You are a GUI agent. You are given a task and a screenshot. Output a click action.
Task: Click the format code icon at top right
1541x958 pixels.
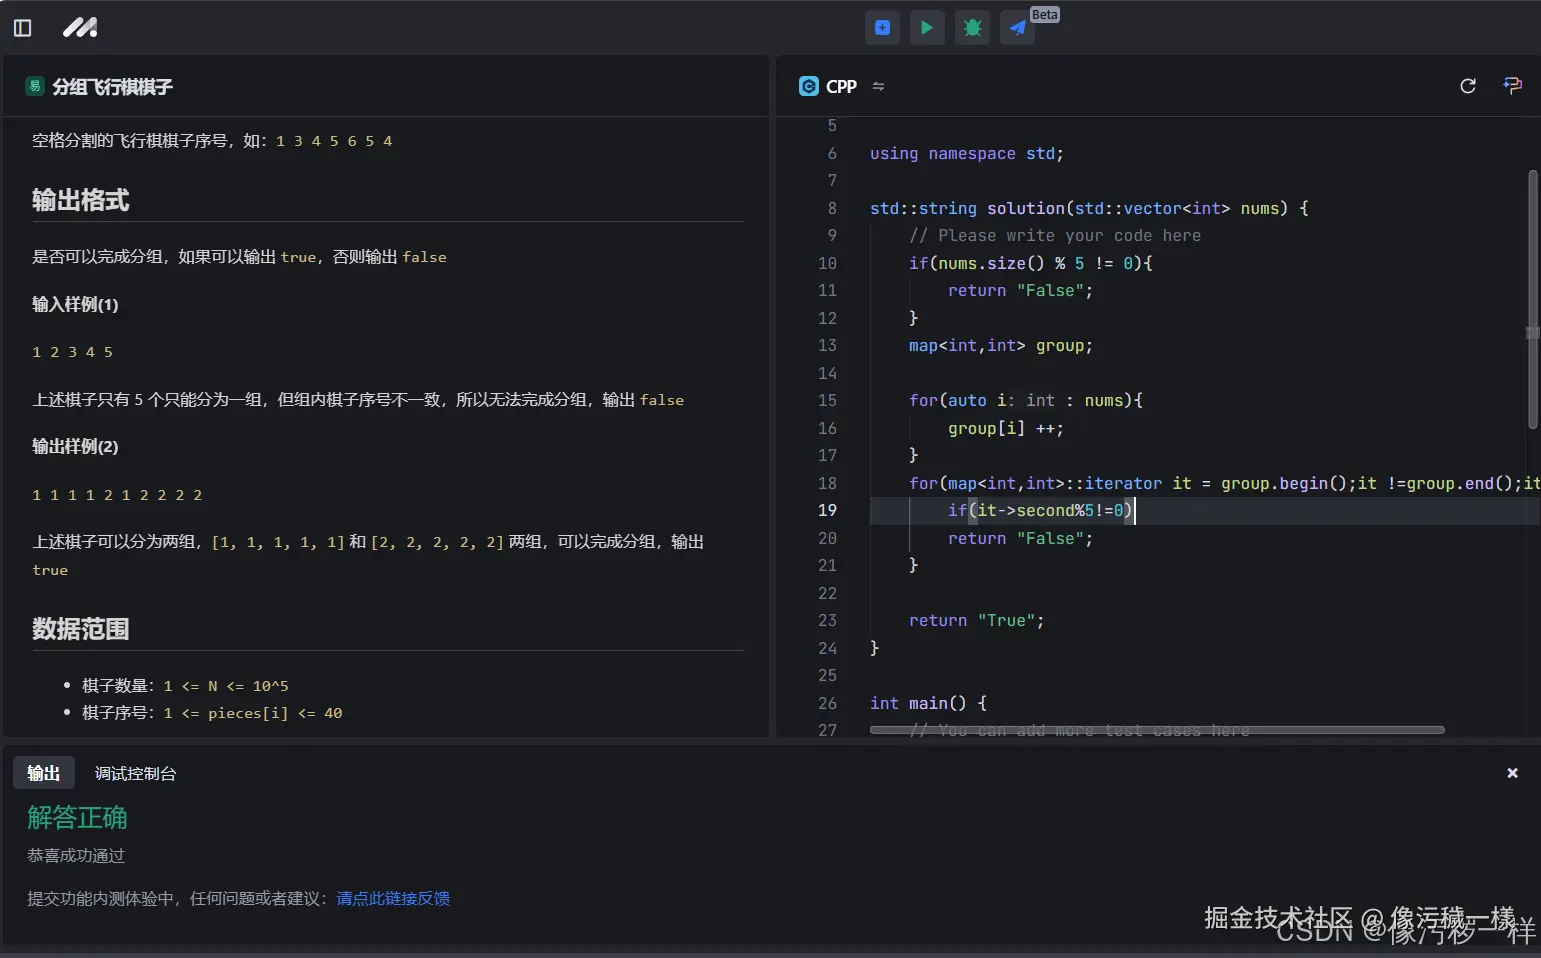click(1512, 86)
